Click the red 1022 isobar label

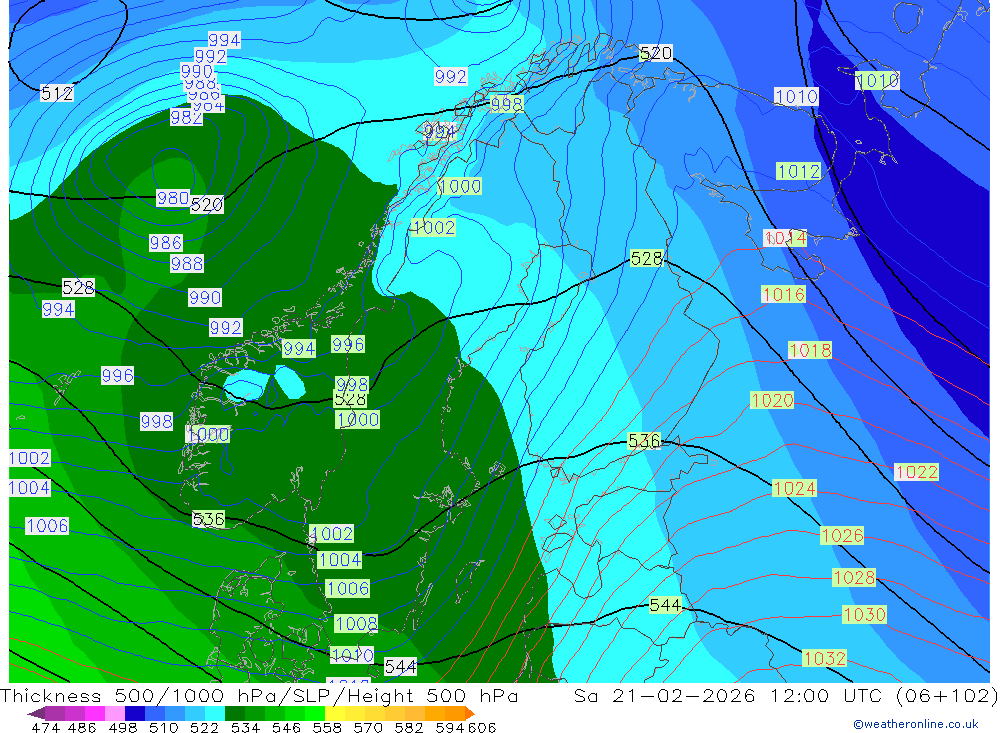916,472
